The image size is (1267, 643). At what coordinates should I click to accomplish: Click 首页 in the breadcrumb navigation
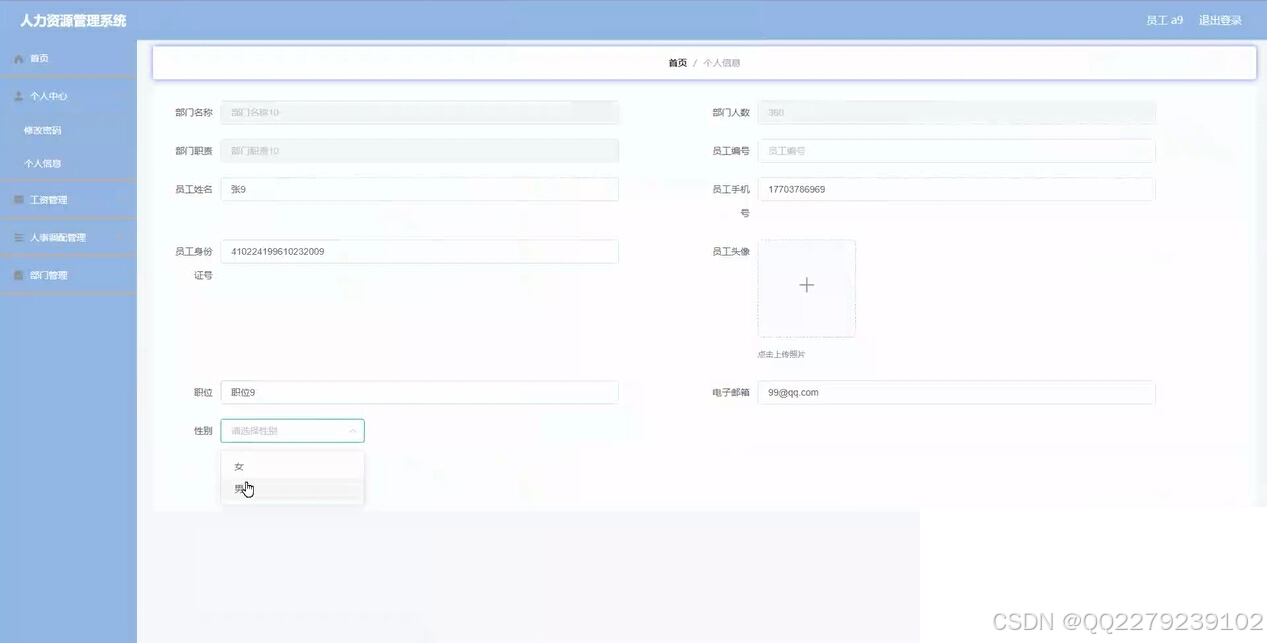(677, 62)
